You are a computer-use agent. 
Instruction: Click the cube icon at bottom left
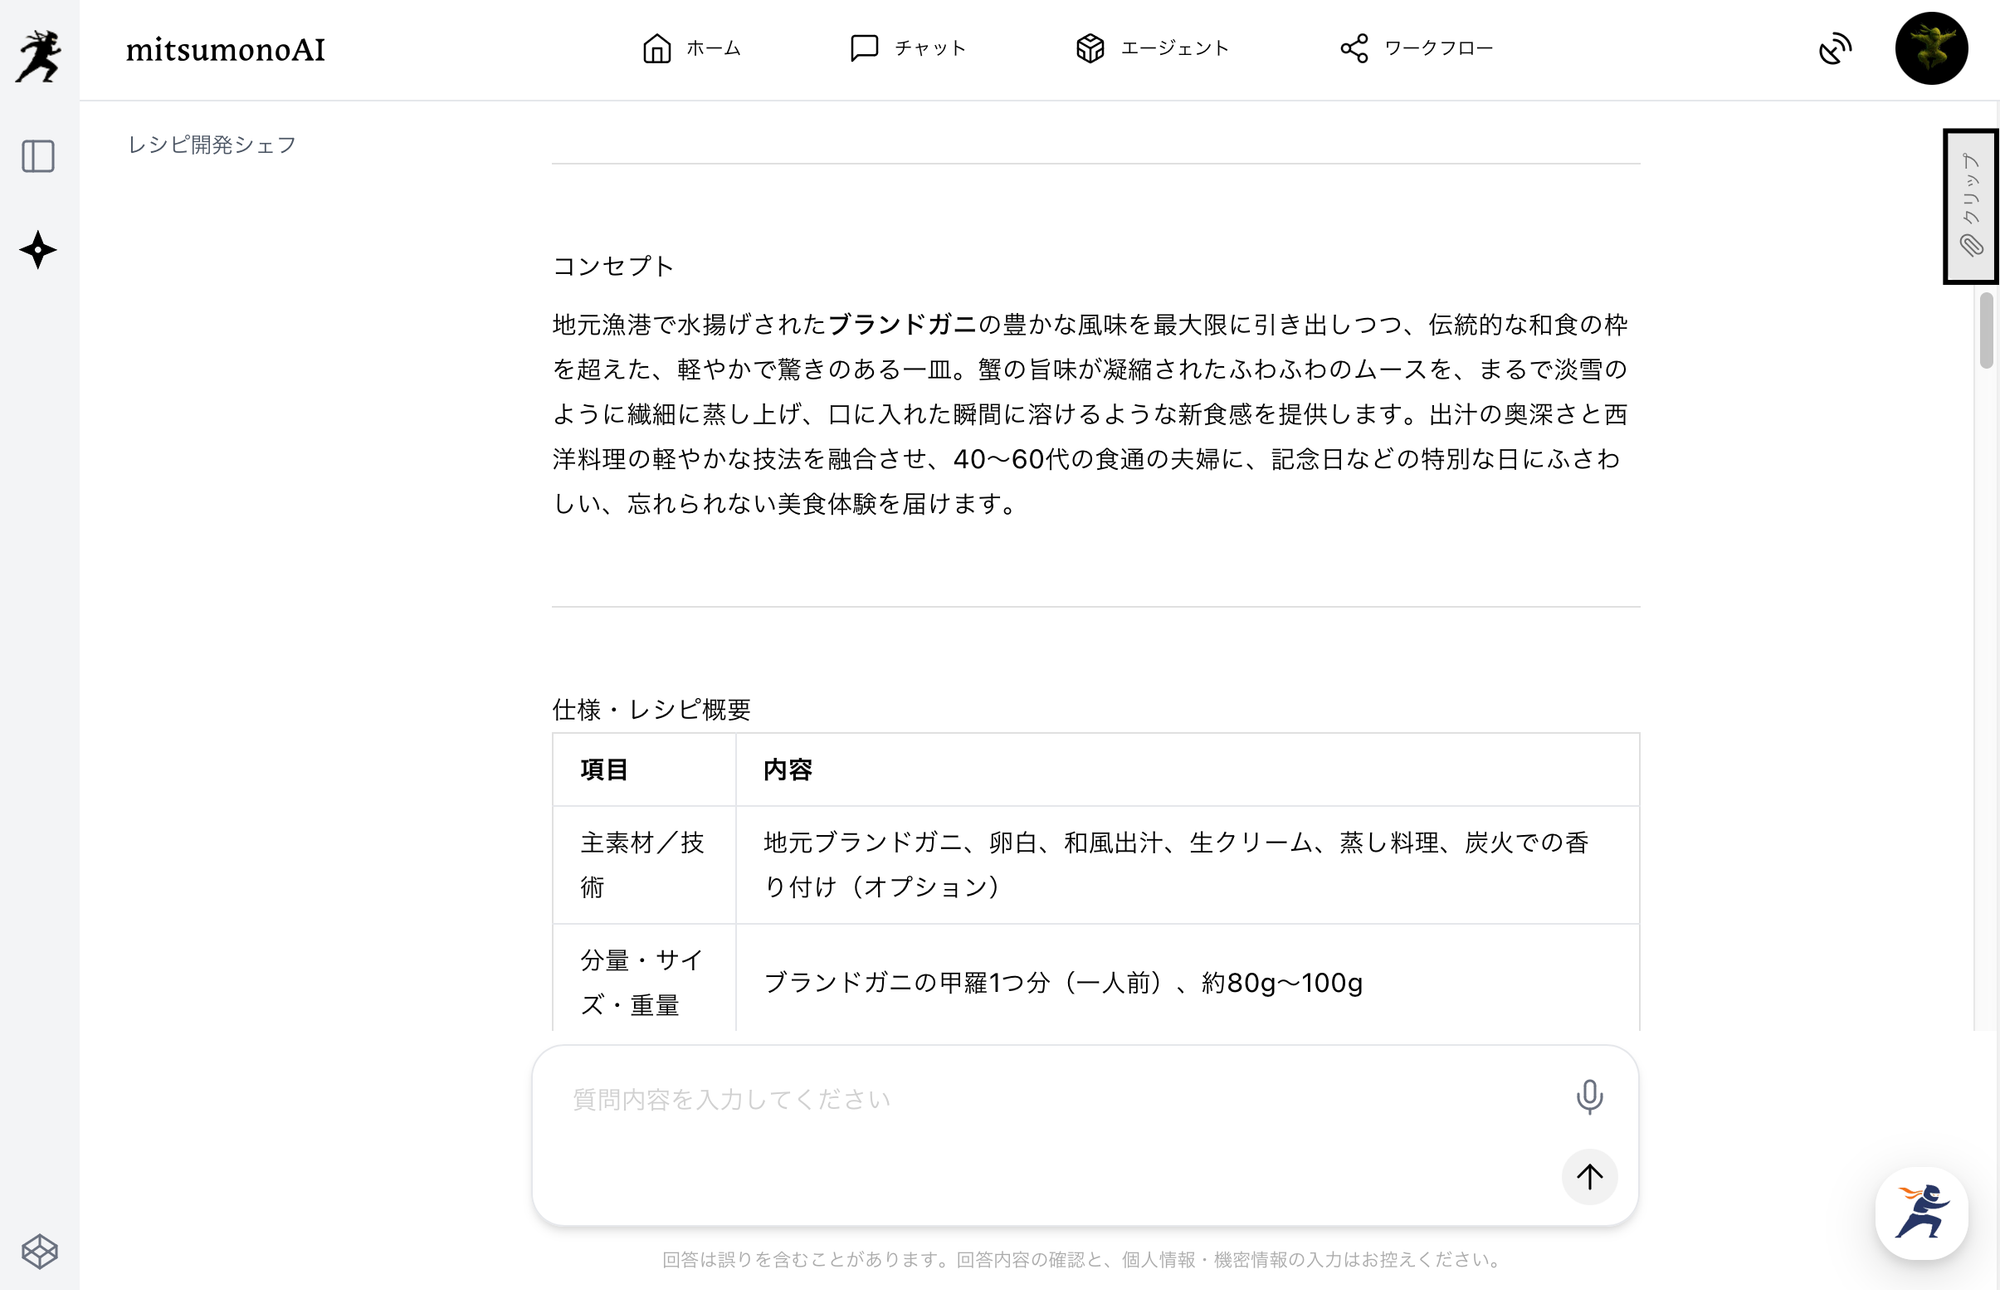click(x=40, y=1251)
